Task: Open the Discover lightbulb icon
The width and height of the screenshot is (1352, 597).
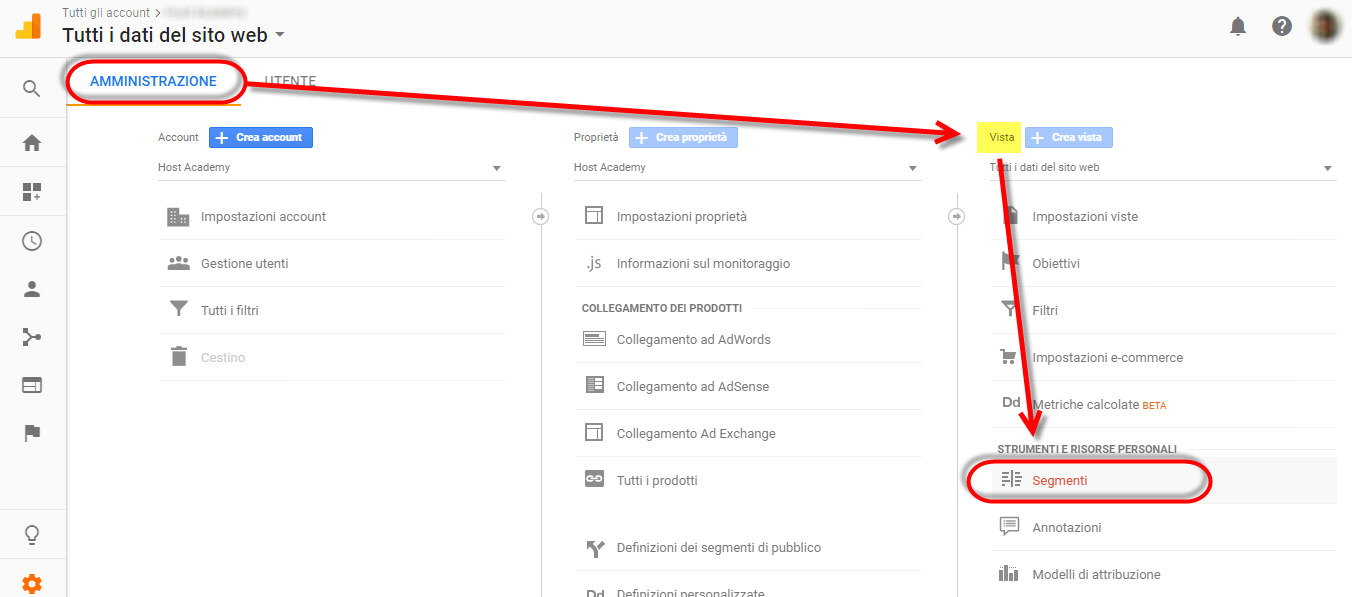Action: click(31, 533)
